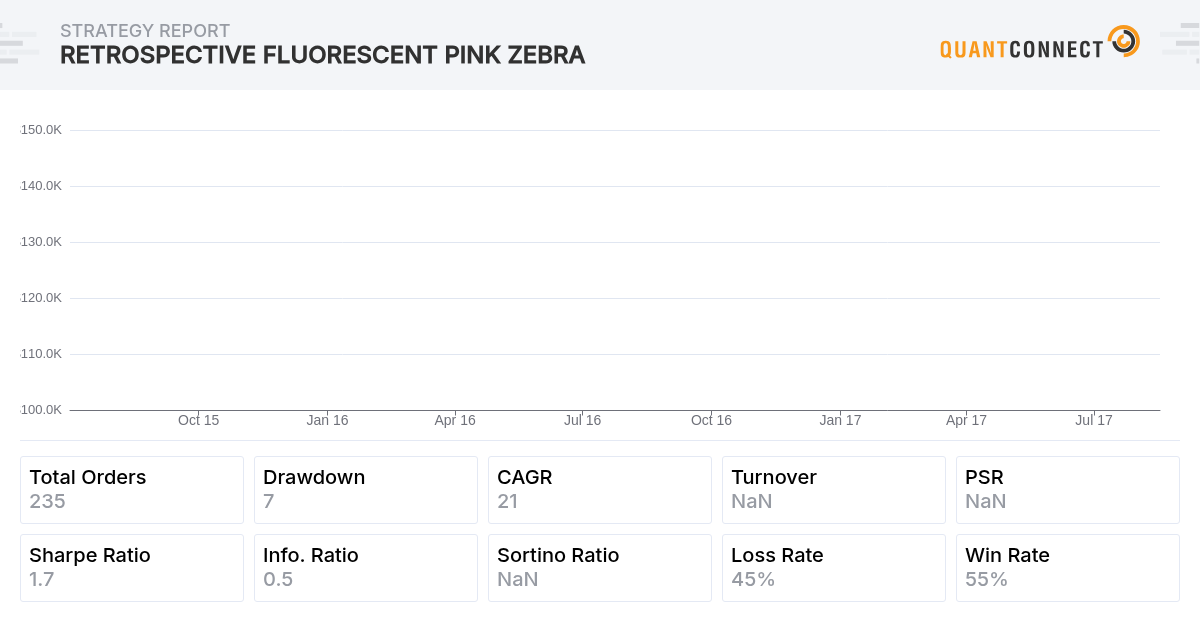Click the Oct 15 axis tick label
Screen dimensions: 1200x632
tap(199, 420)
